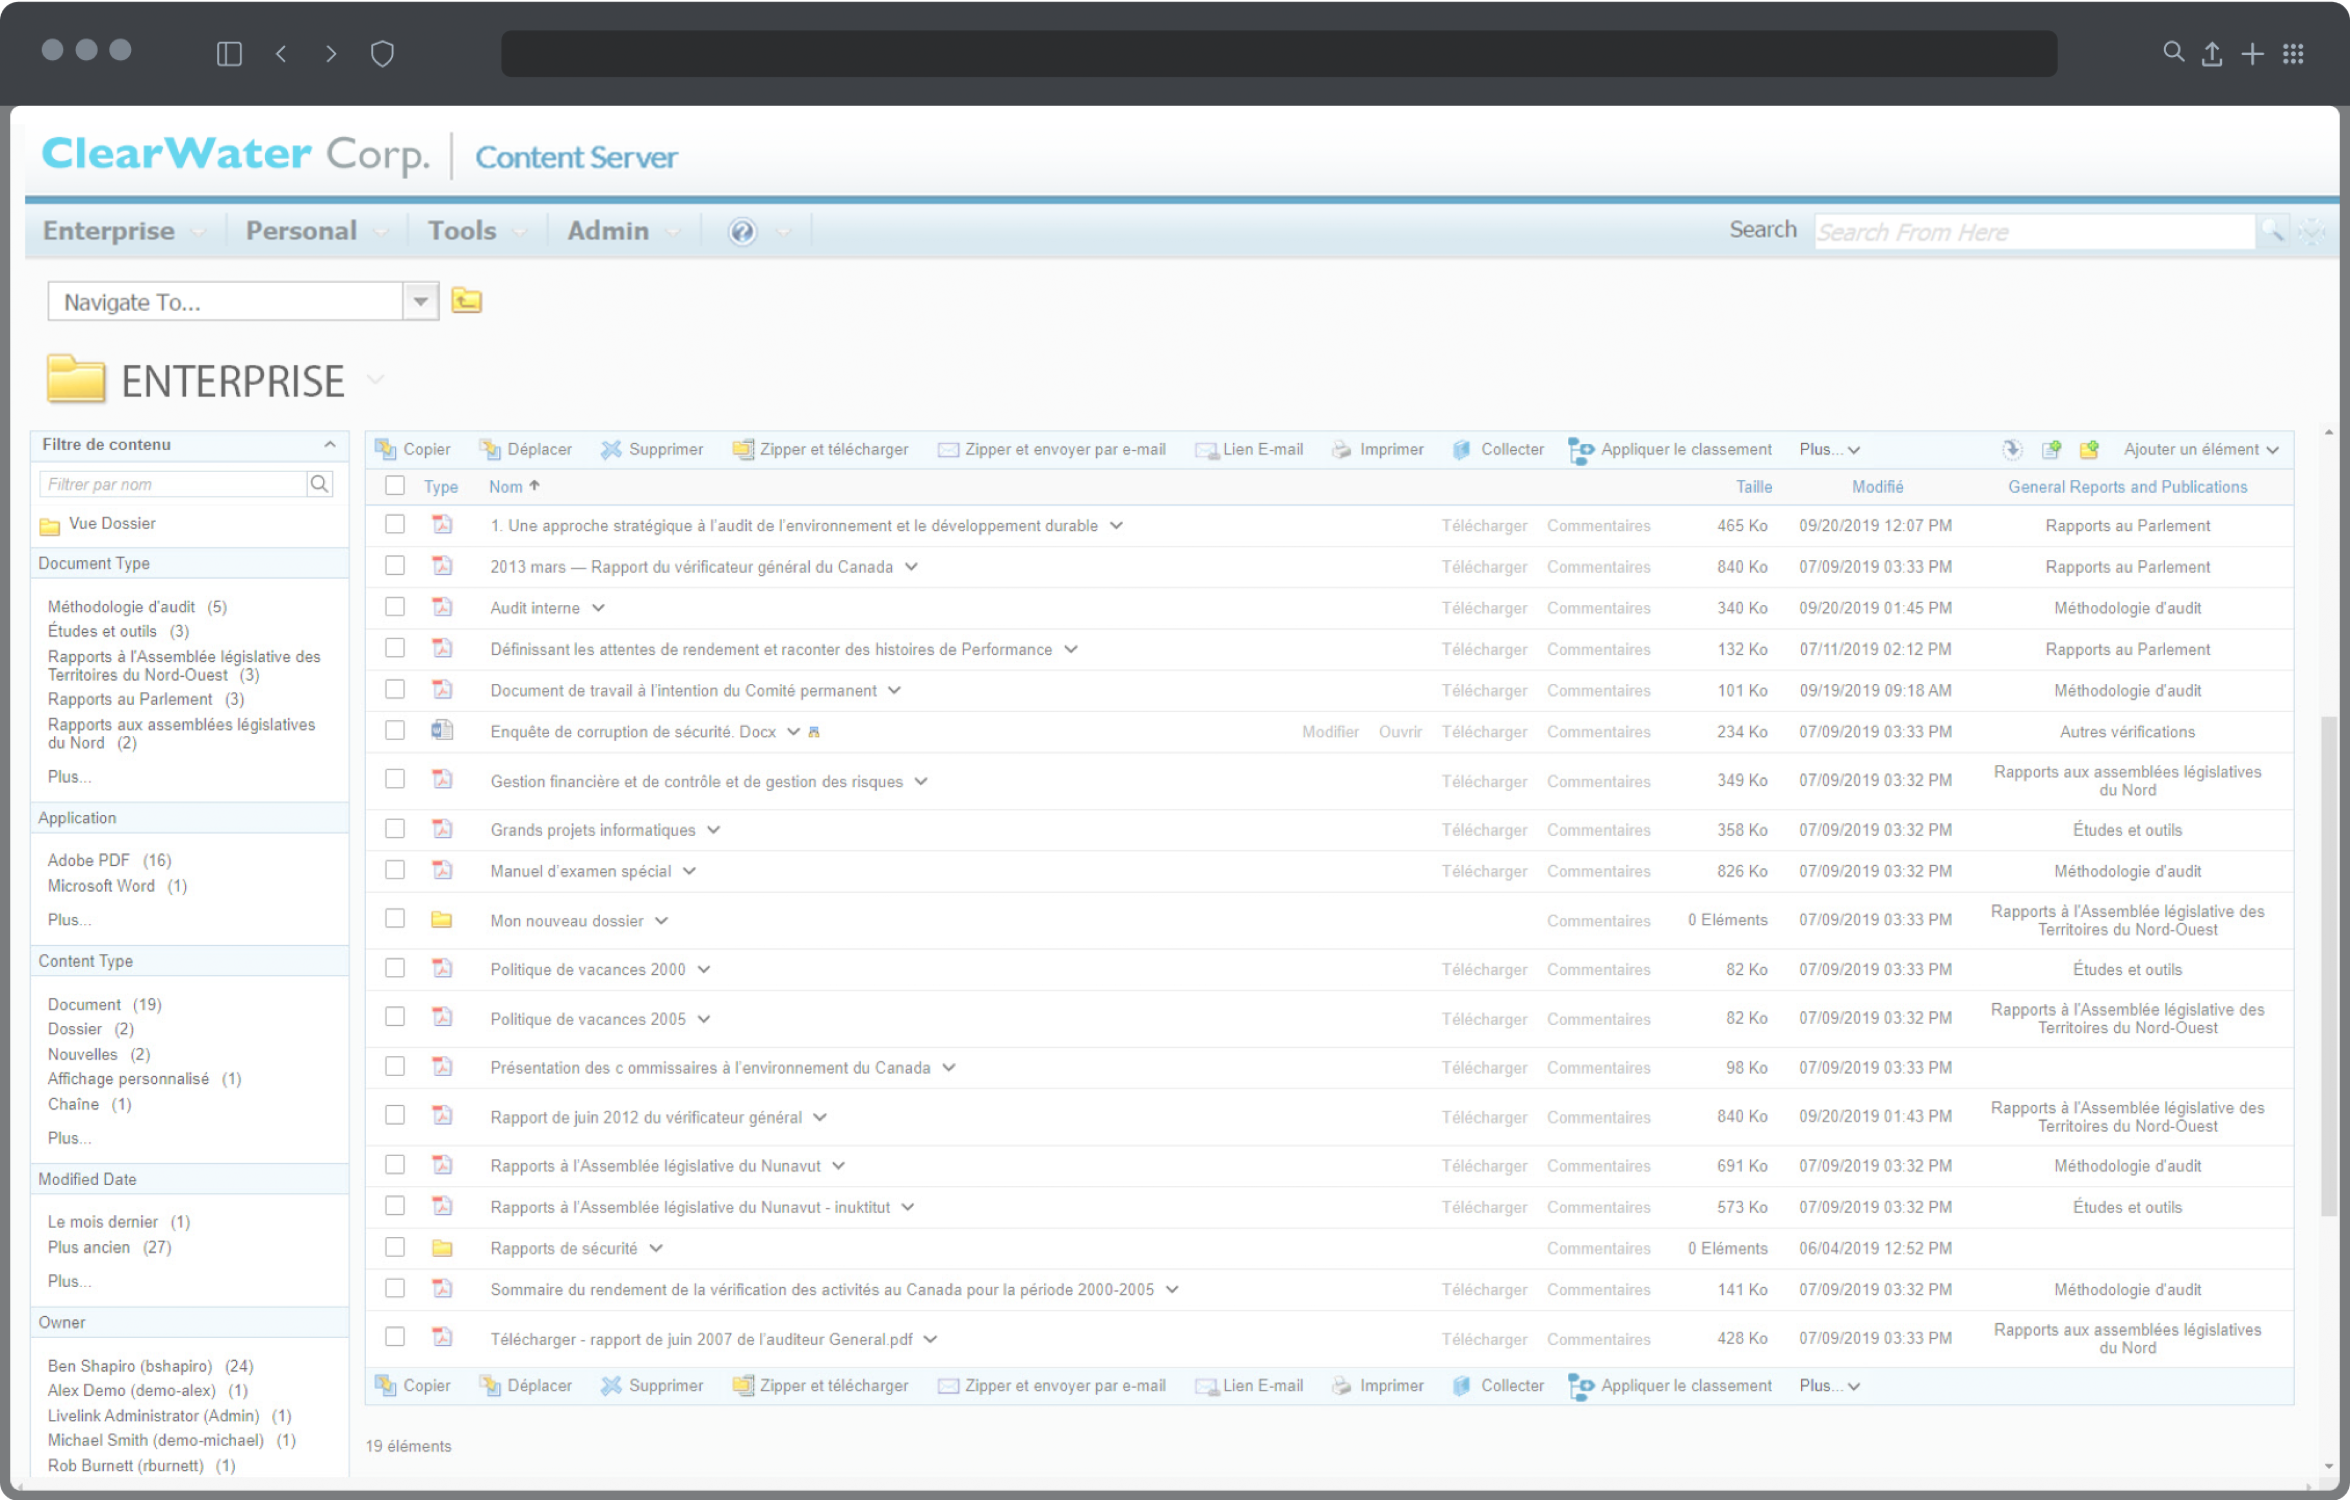
Task: Click Zipper et télécharger icon in top toolbar
Action: (x=743, y=449)
